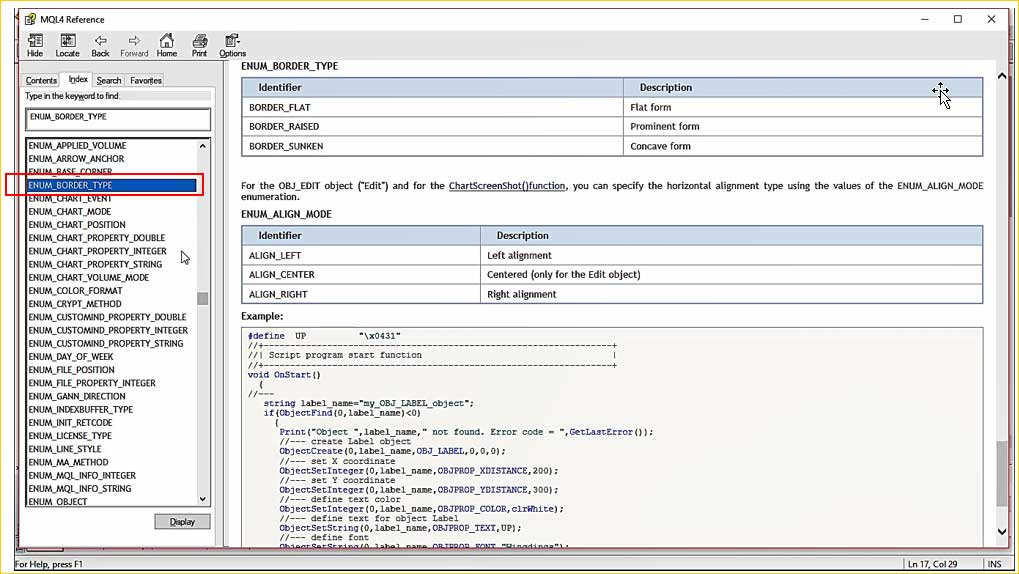
Task: Click the Display button
Action: [x=183, y=521]
